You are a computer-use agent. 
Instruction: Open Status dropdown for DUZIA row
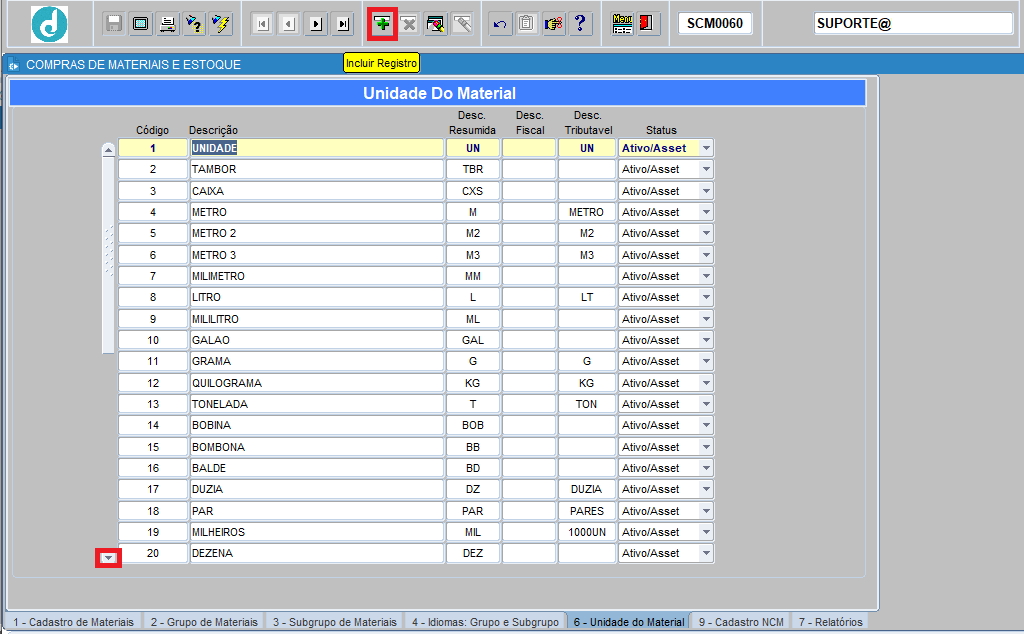[x=706, y=489]
